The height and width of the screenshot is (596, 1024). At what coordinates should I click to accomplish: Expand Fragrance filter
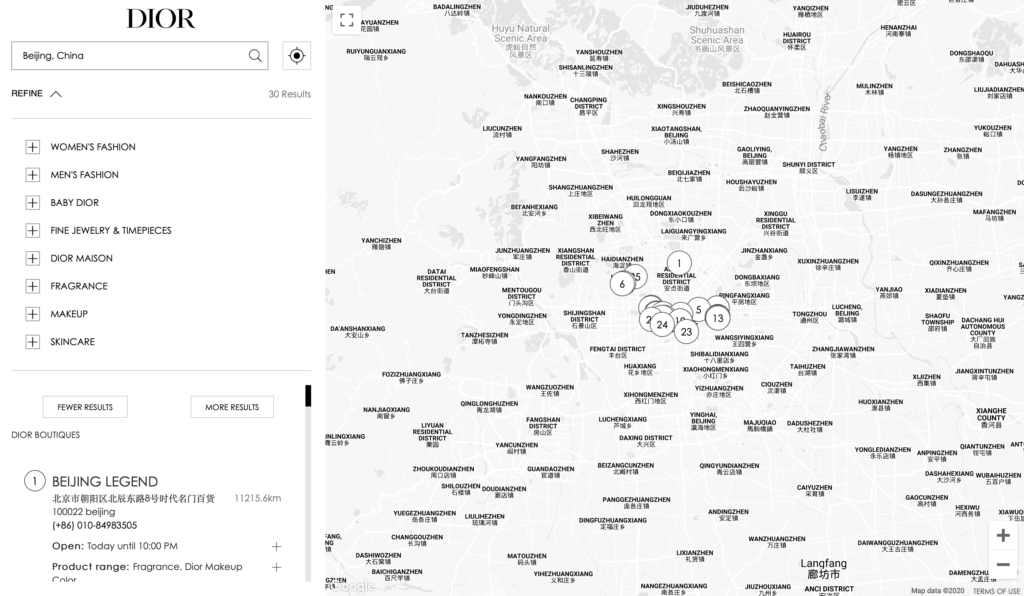point(33,286)
